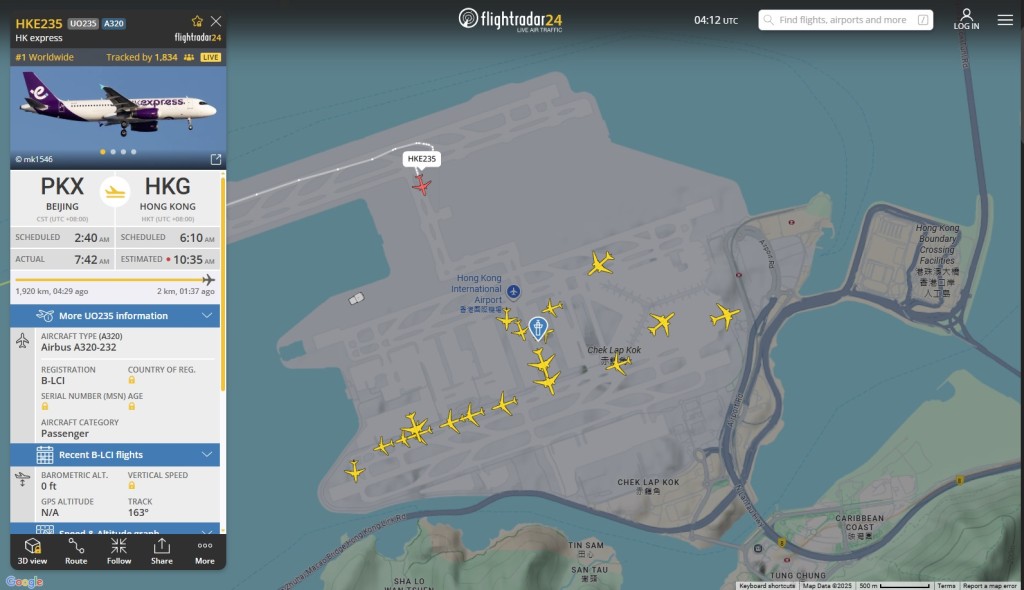Open More options in bottom toolbar

(x=204, y=551)
